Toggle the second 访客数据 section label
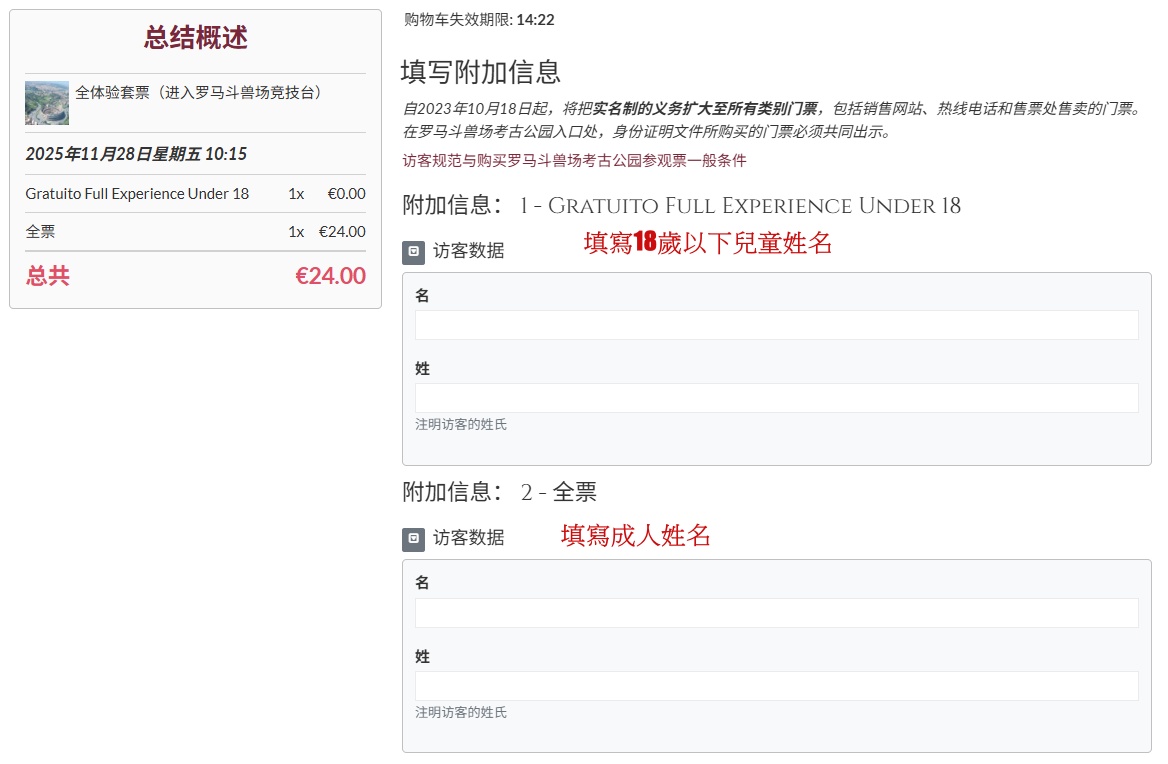1168x764 pixels. pyautogui.click(x=468, y=538)
